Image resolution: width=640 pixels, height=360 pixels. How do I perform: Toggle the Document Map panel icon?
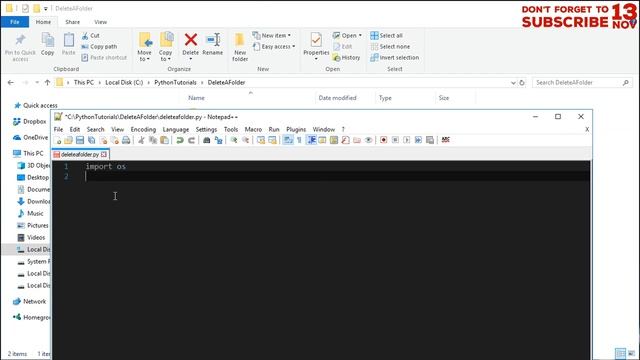[334, 140]
